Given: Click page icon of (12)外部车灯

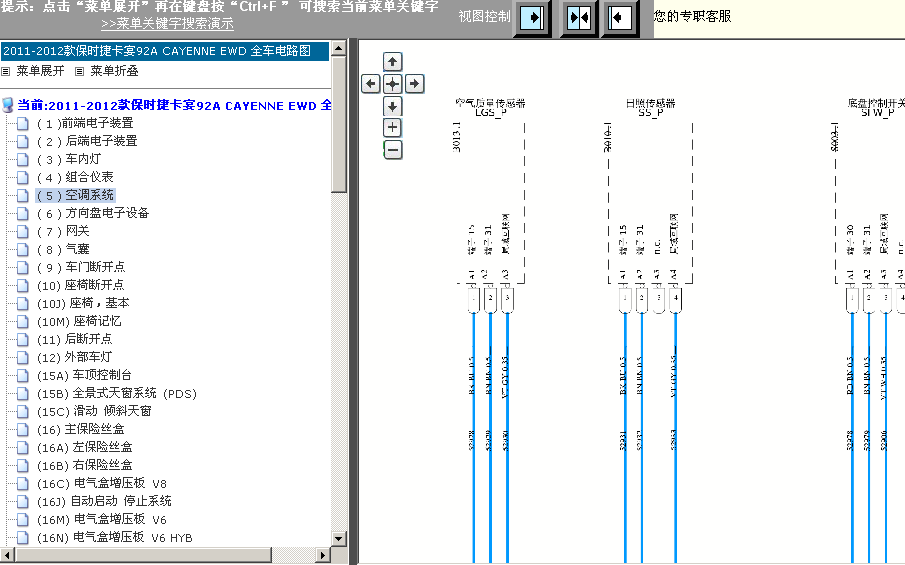Looking at the screenshot, I should 23,357.
